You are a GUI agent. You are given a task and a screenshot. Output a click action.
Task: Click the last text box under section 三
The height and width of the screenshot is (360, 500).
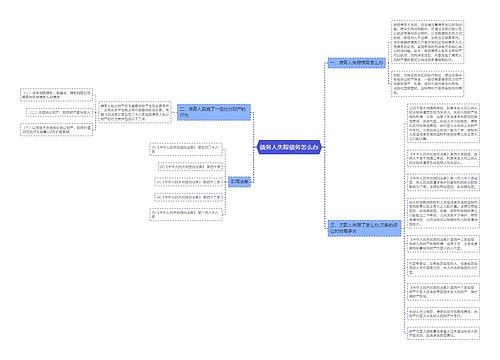[443, 333]
